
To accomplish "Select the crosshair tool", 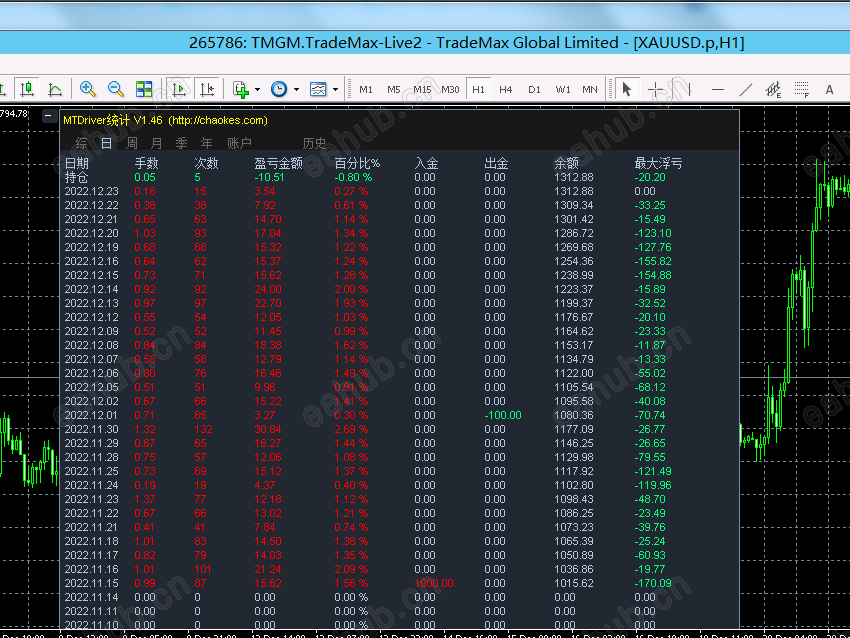I will click(x=655, y=89).
